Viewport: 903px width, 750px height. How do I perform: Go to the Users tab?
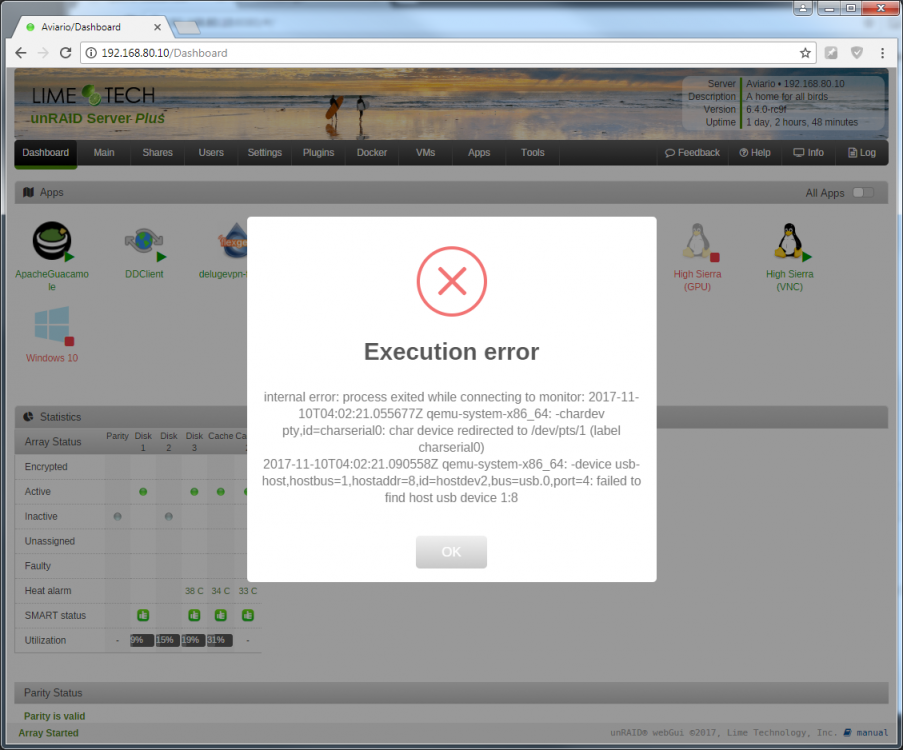tap(211, 153)
